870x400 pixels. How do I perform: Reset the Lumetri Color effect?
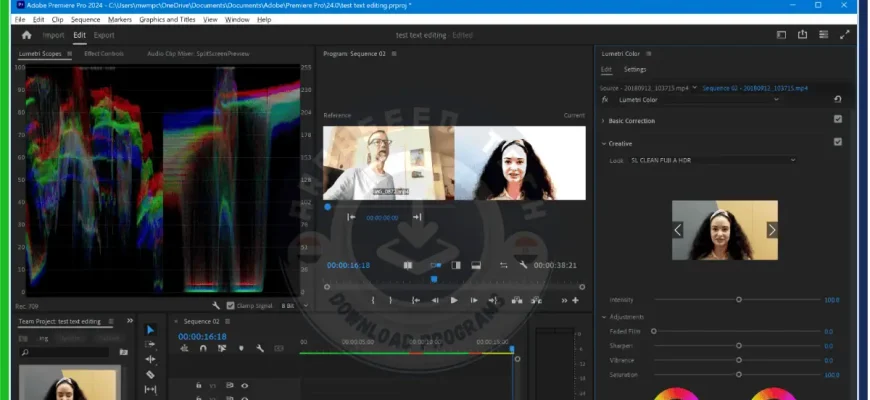[x=837, y=100]
